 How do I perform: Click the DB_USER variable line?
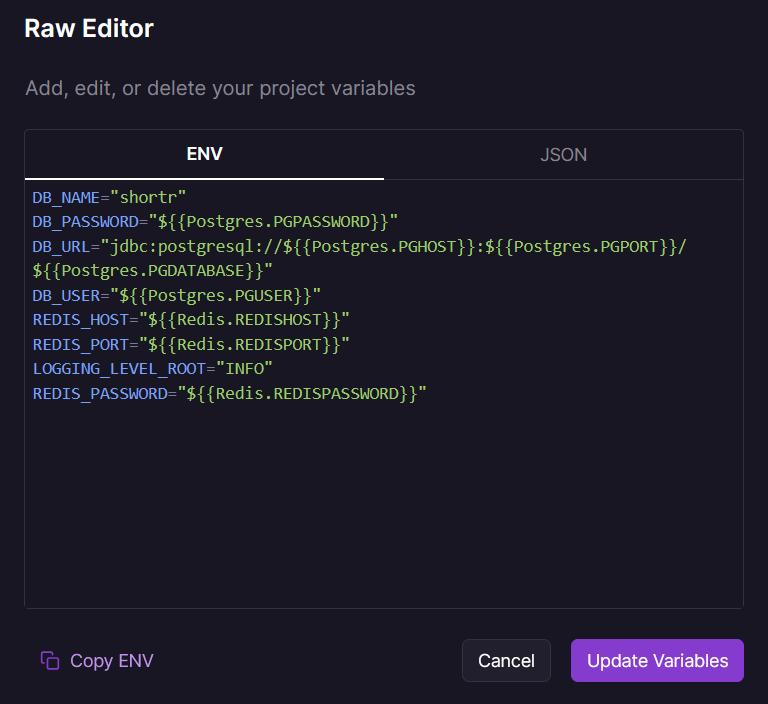[x=176, y=296]
